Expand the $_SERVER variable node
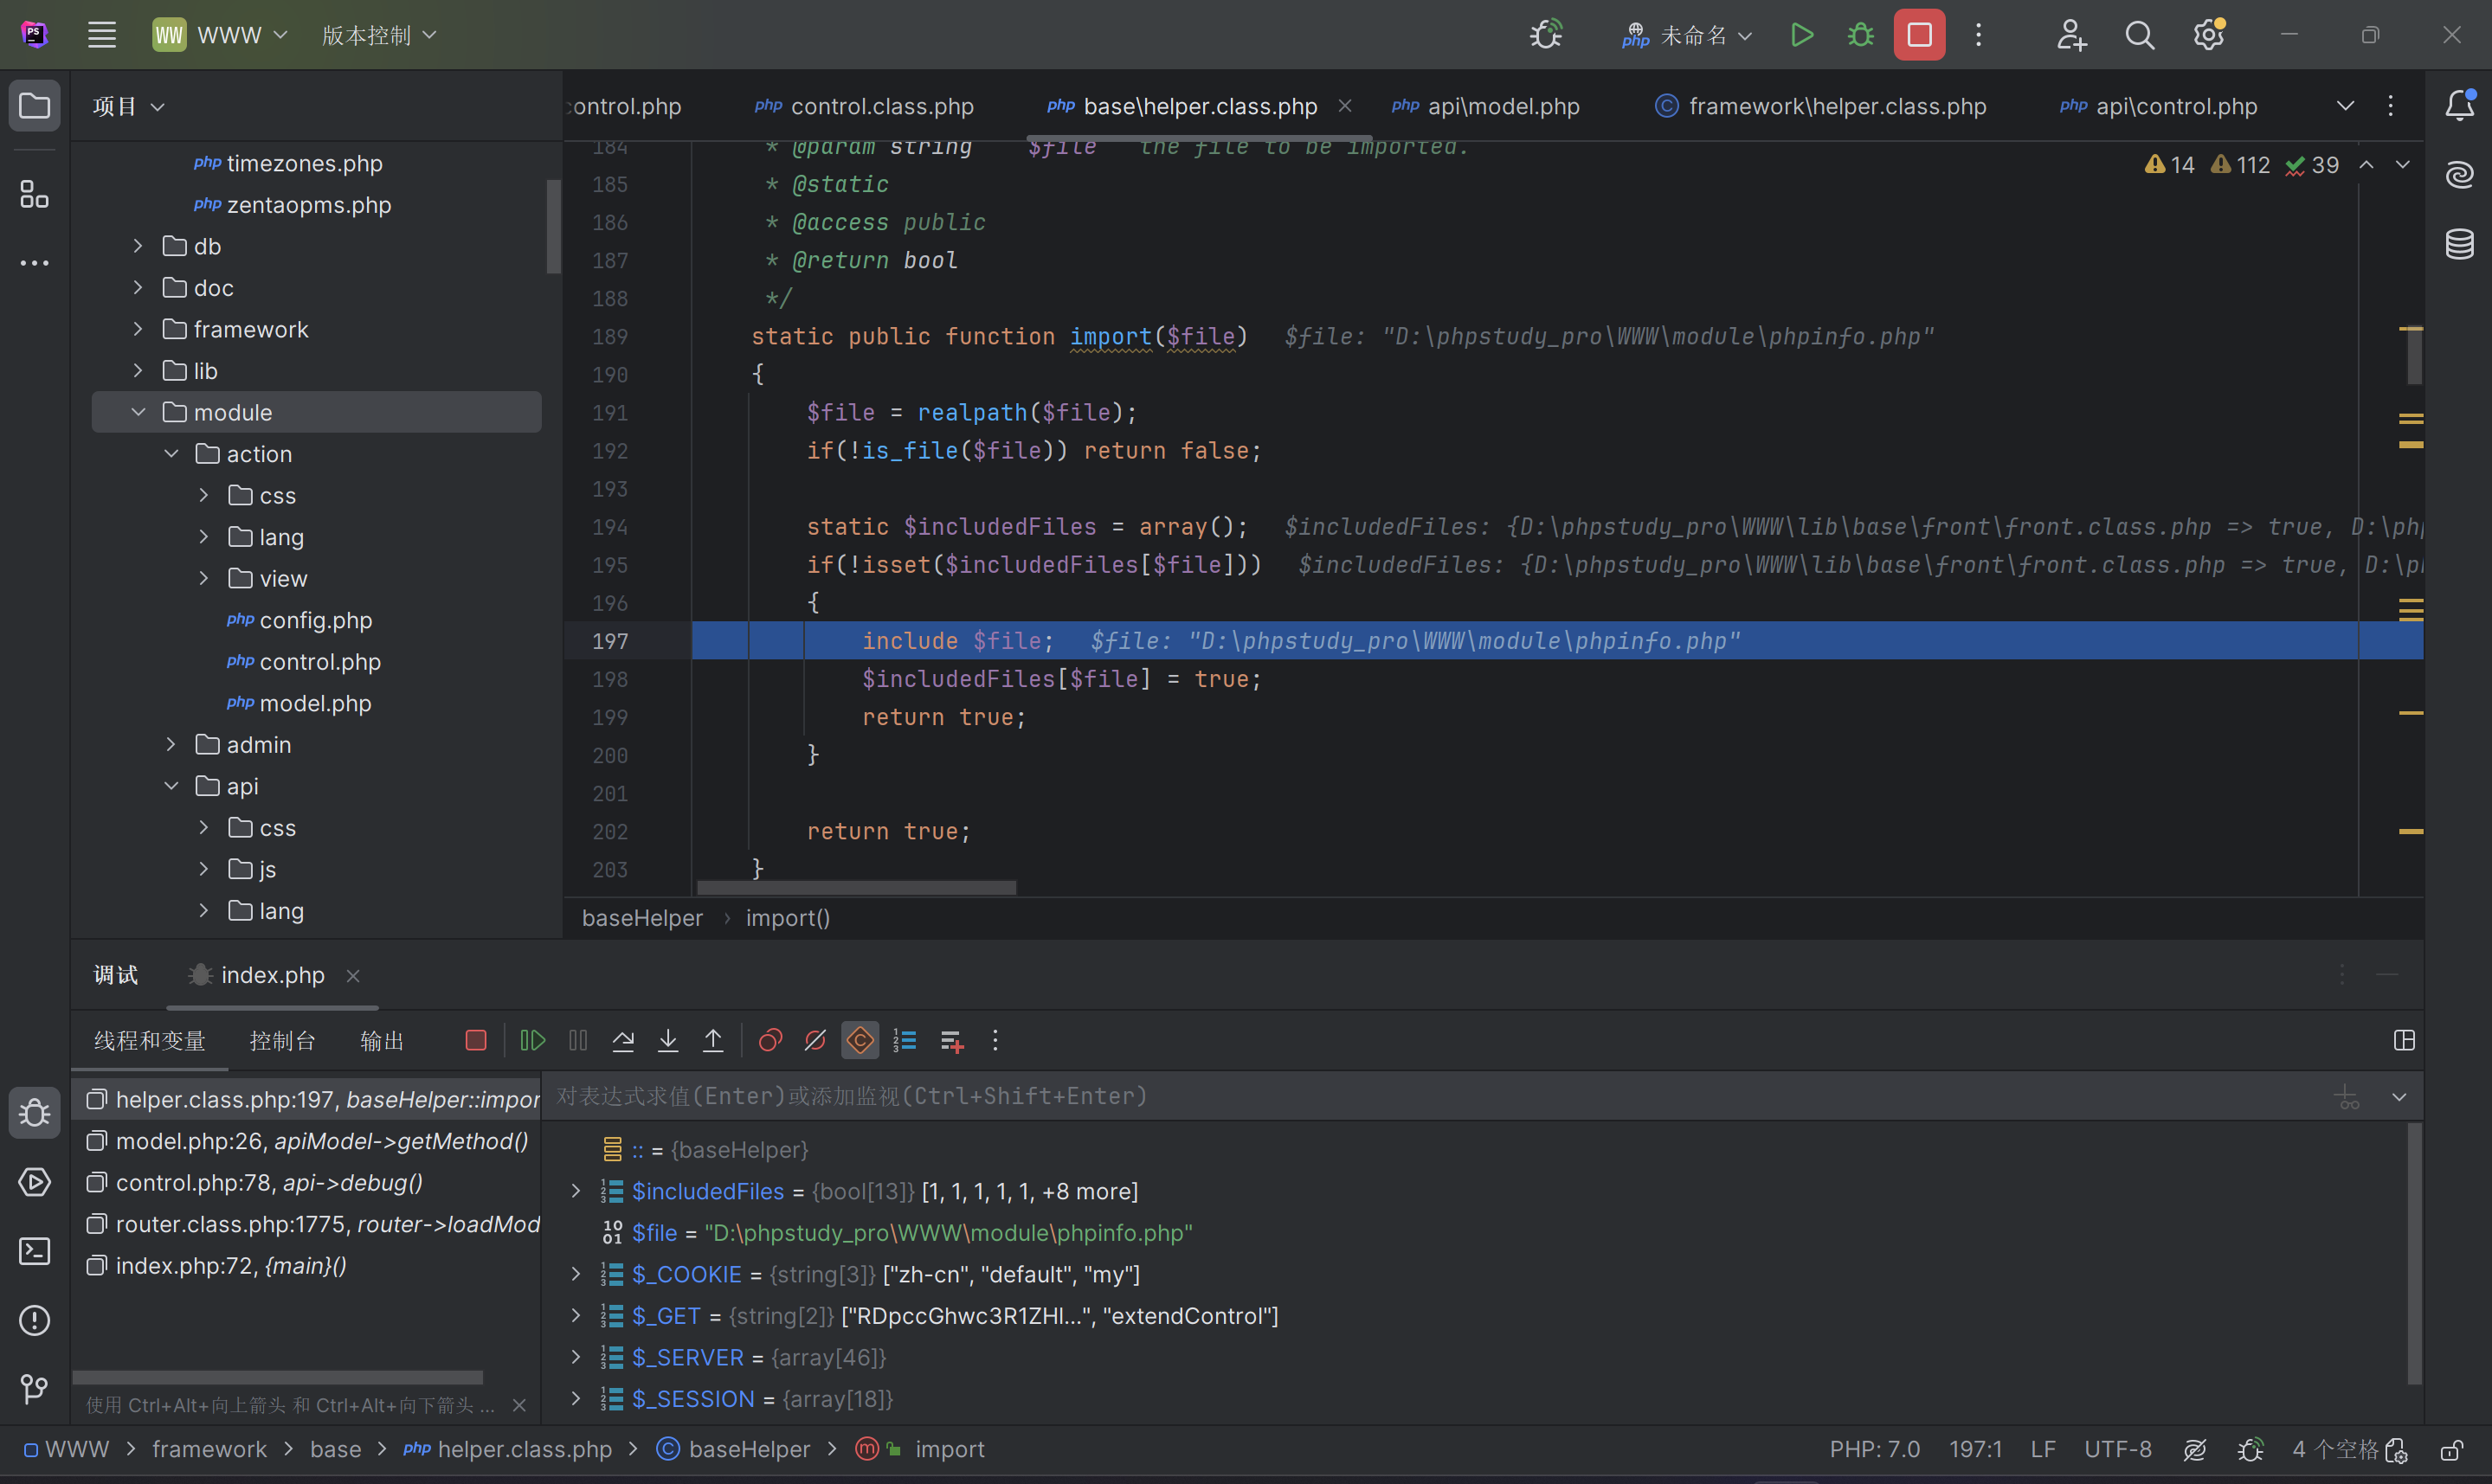This screenshot has height=1484, width=2492. [x=576, y=1357]
